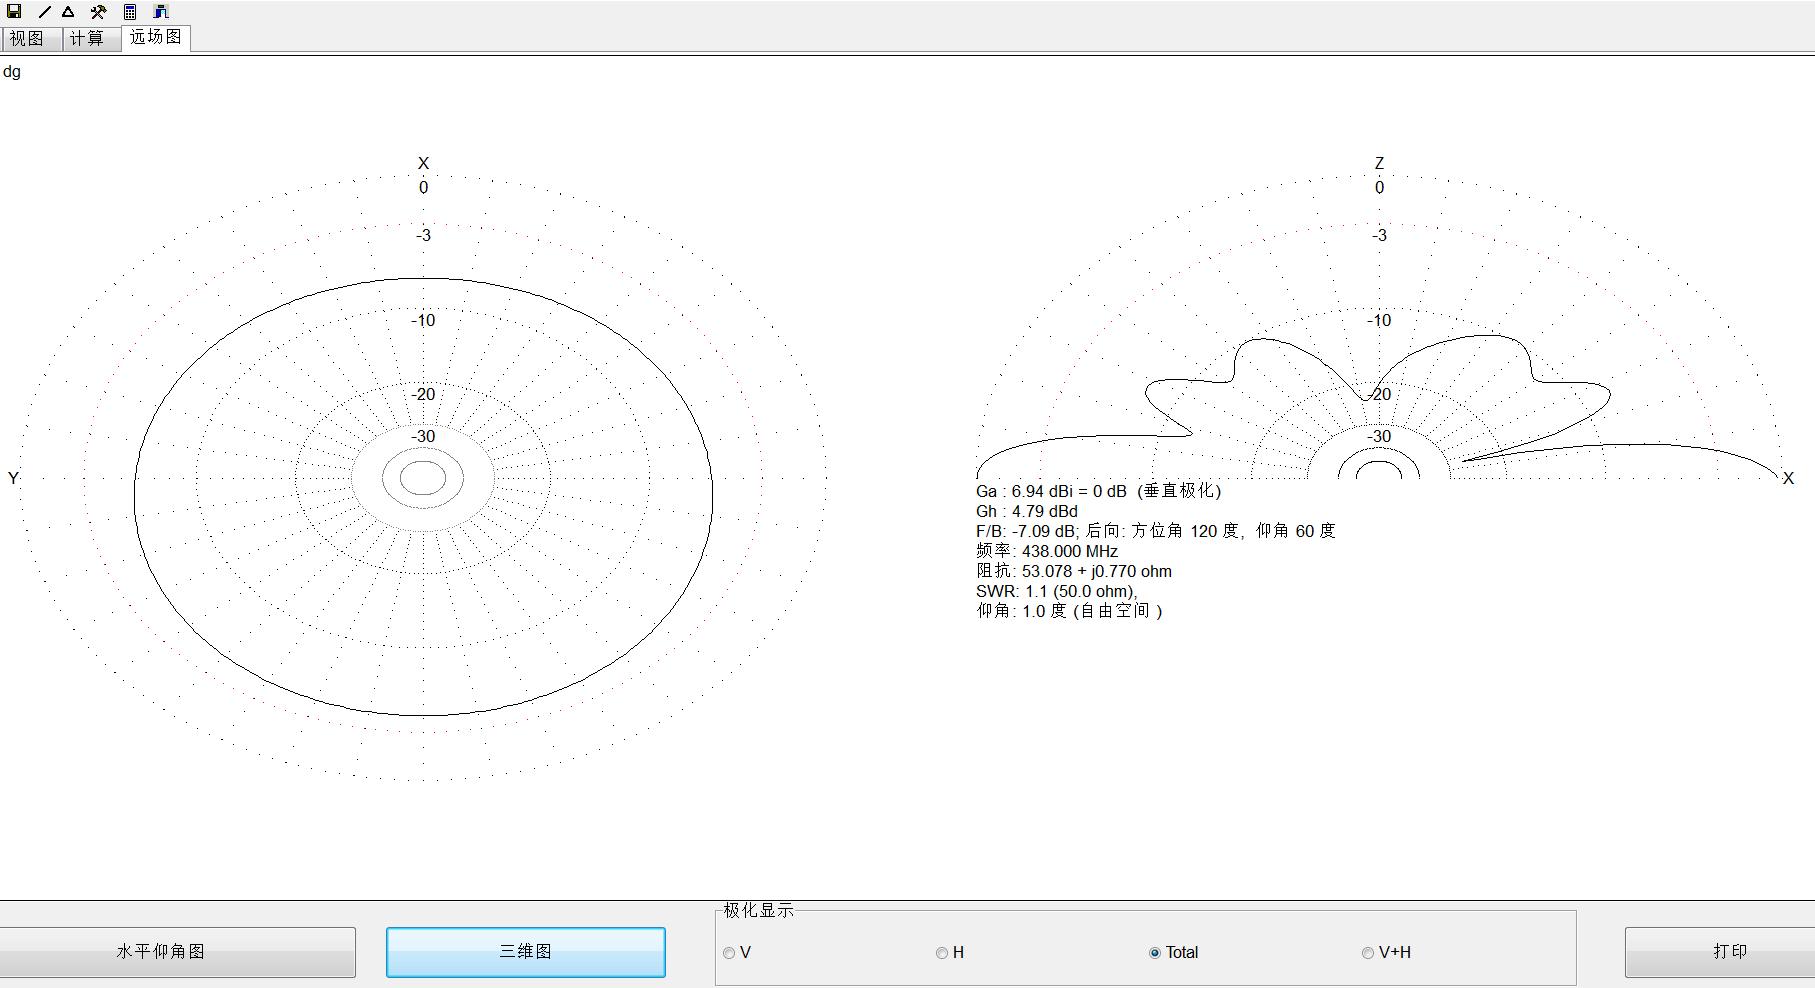
Task: Click the 频率 438.000 MHz text line
Action: pos(1047,551)
